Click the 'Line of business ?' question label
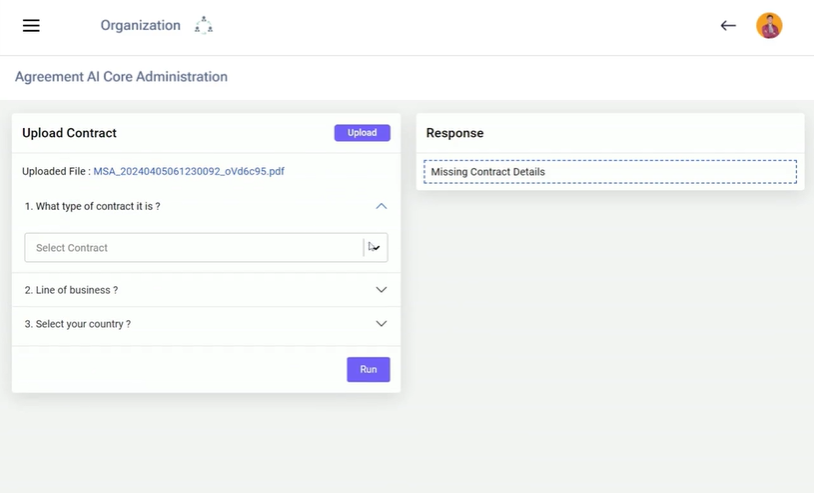 [71, 290]
